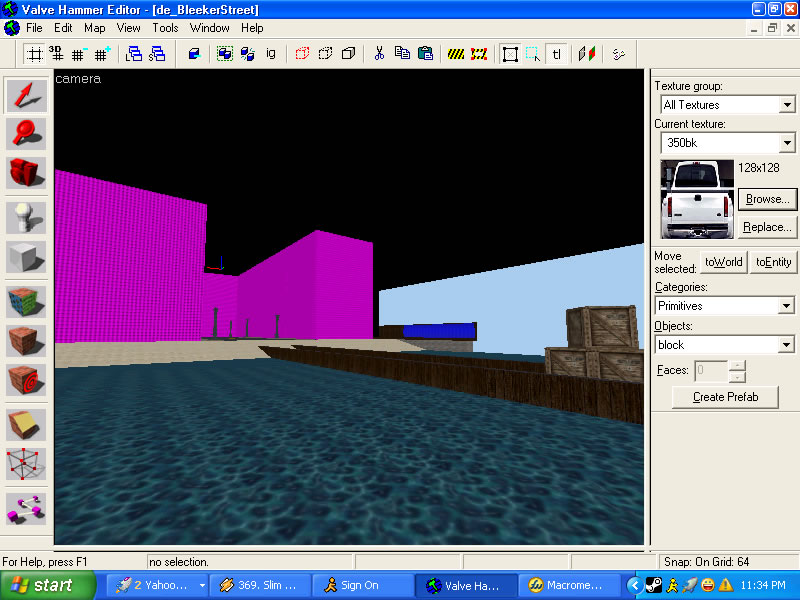Toggle the ignore groups 'ig' button

271,54
